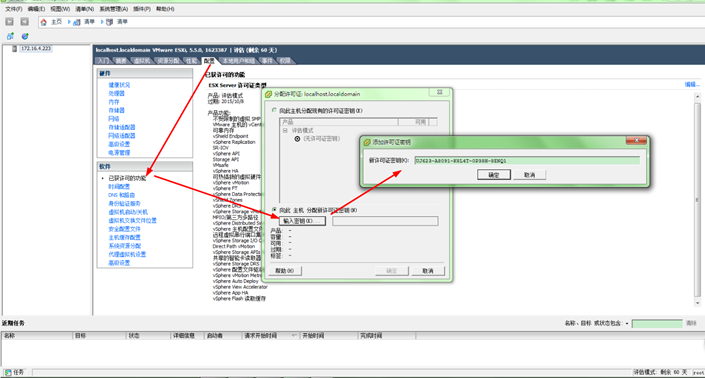Click the 请求开始时间 column sort arrow
Screen dimensions: 705x378
(294, 335)
